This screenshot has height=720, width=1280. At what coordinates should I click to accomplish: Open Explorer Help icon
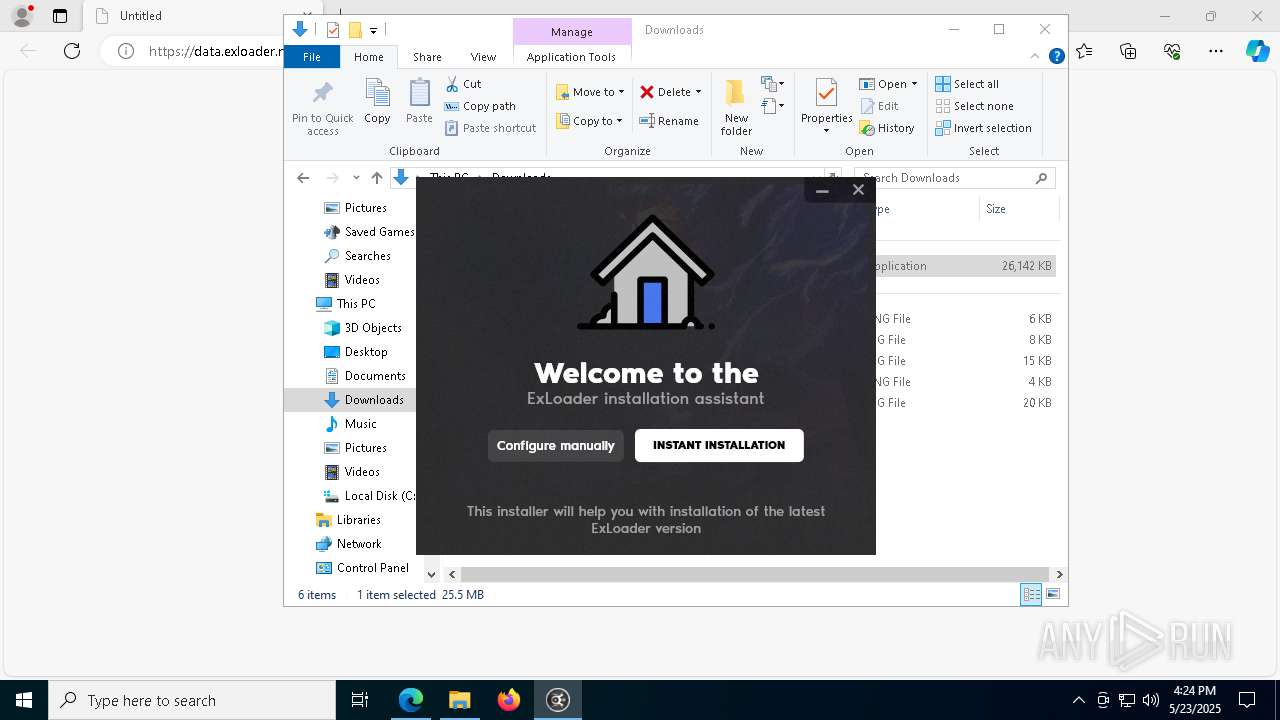pyautogui.click(x=1056, y=57)
